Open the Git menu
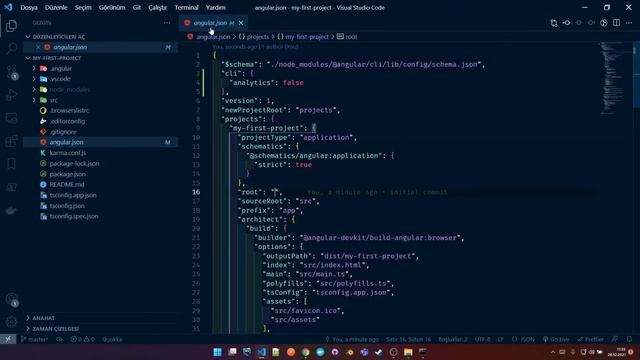 tap(137, 7)
